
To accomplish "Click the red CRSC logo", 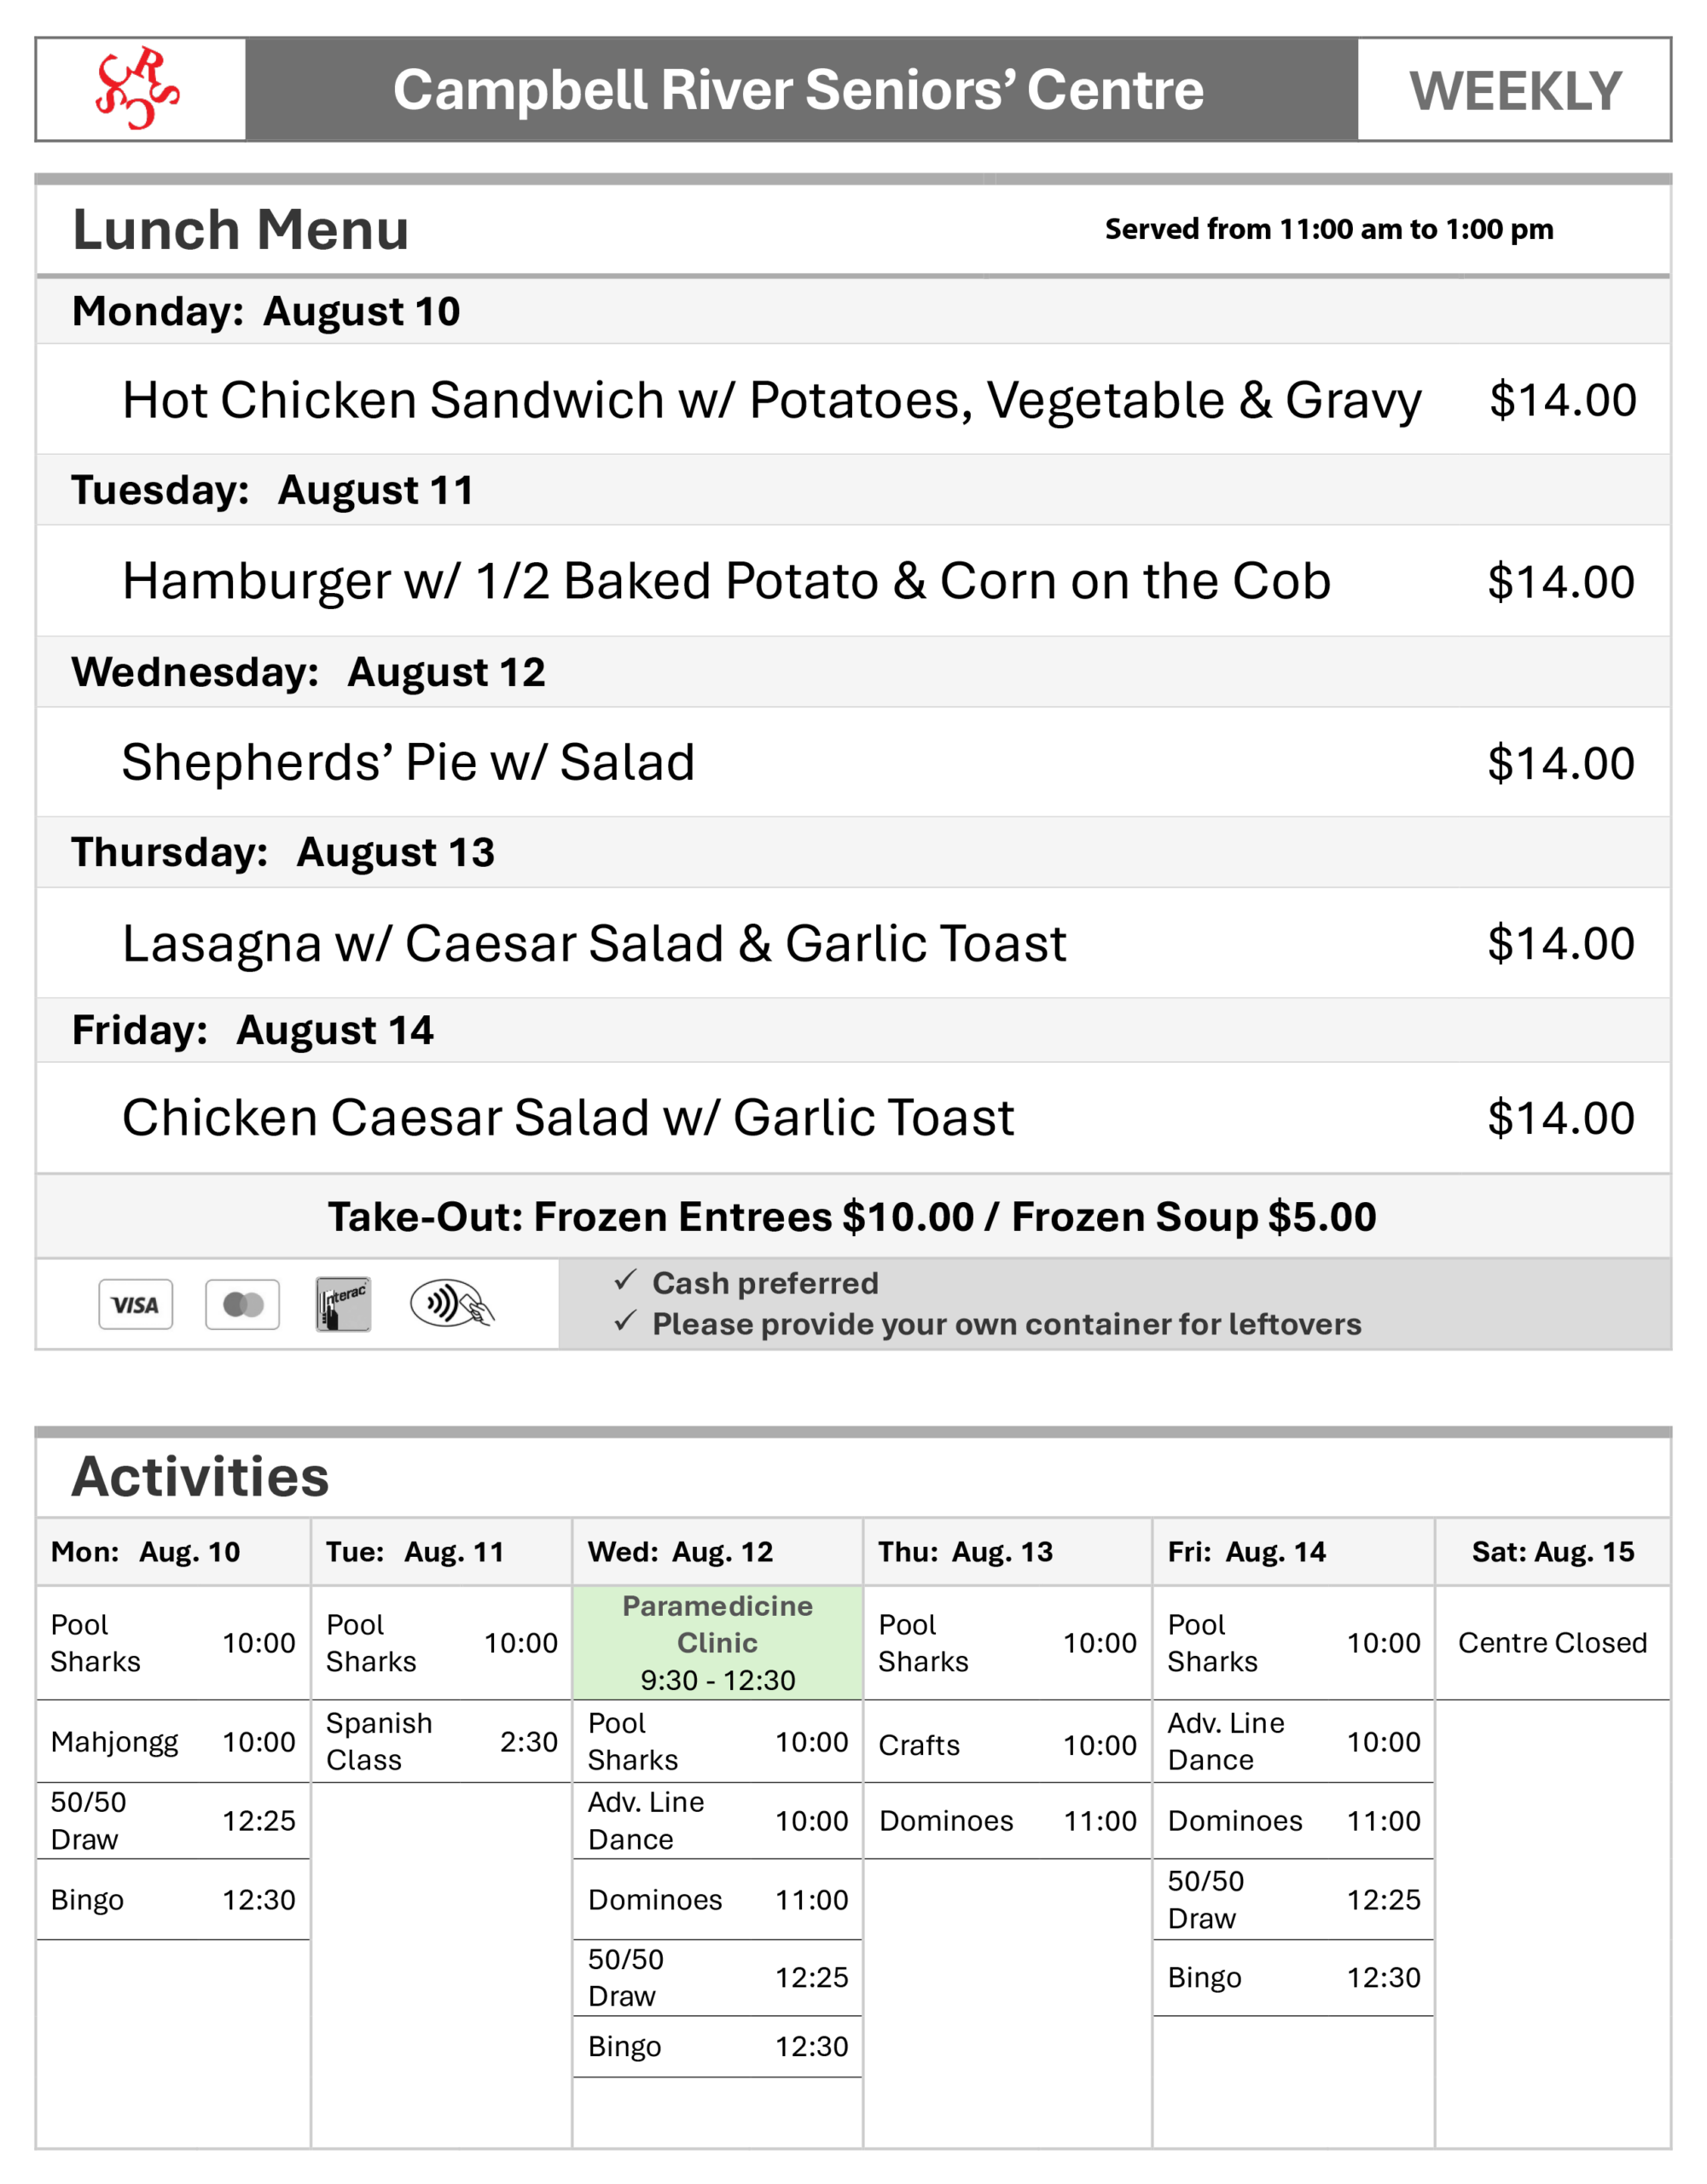I will (x=137, y=88).
